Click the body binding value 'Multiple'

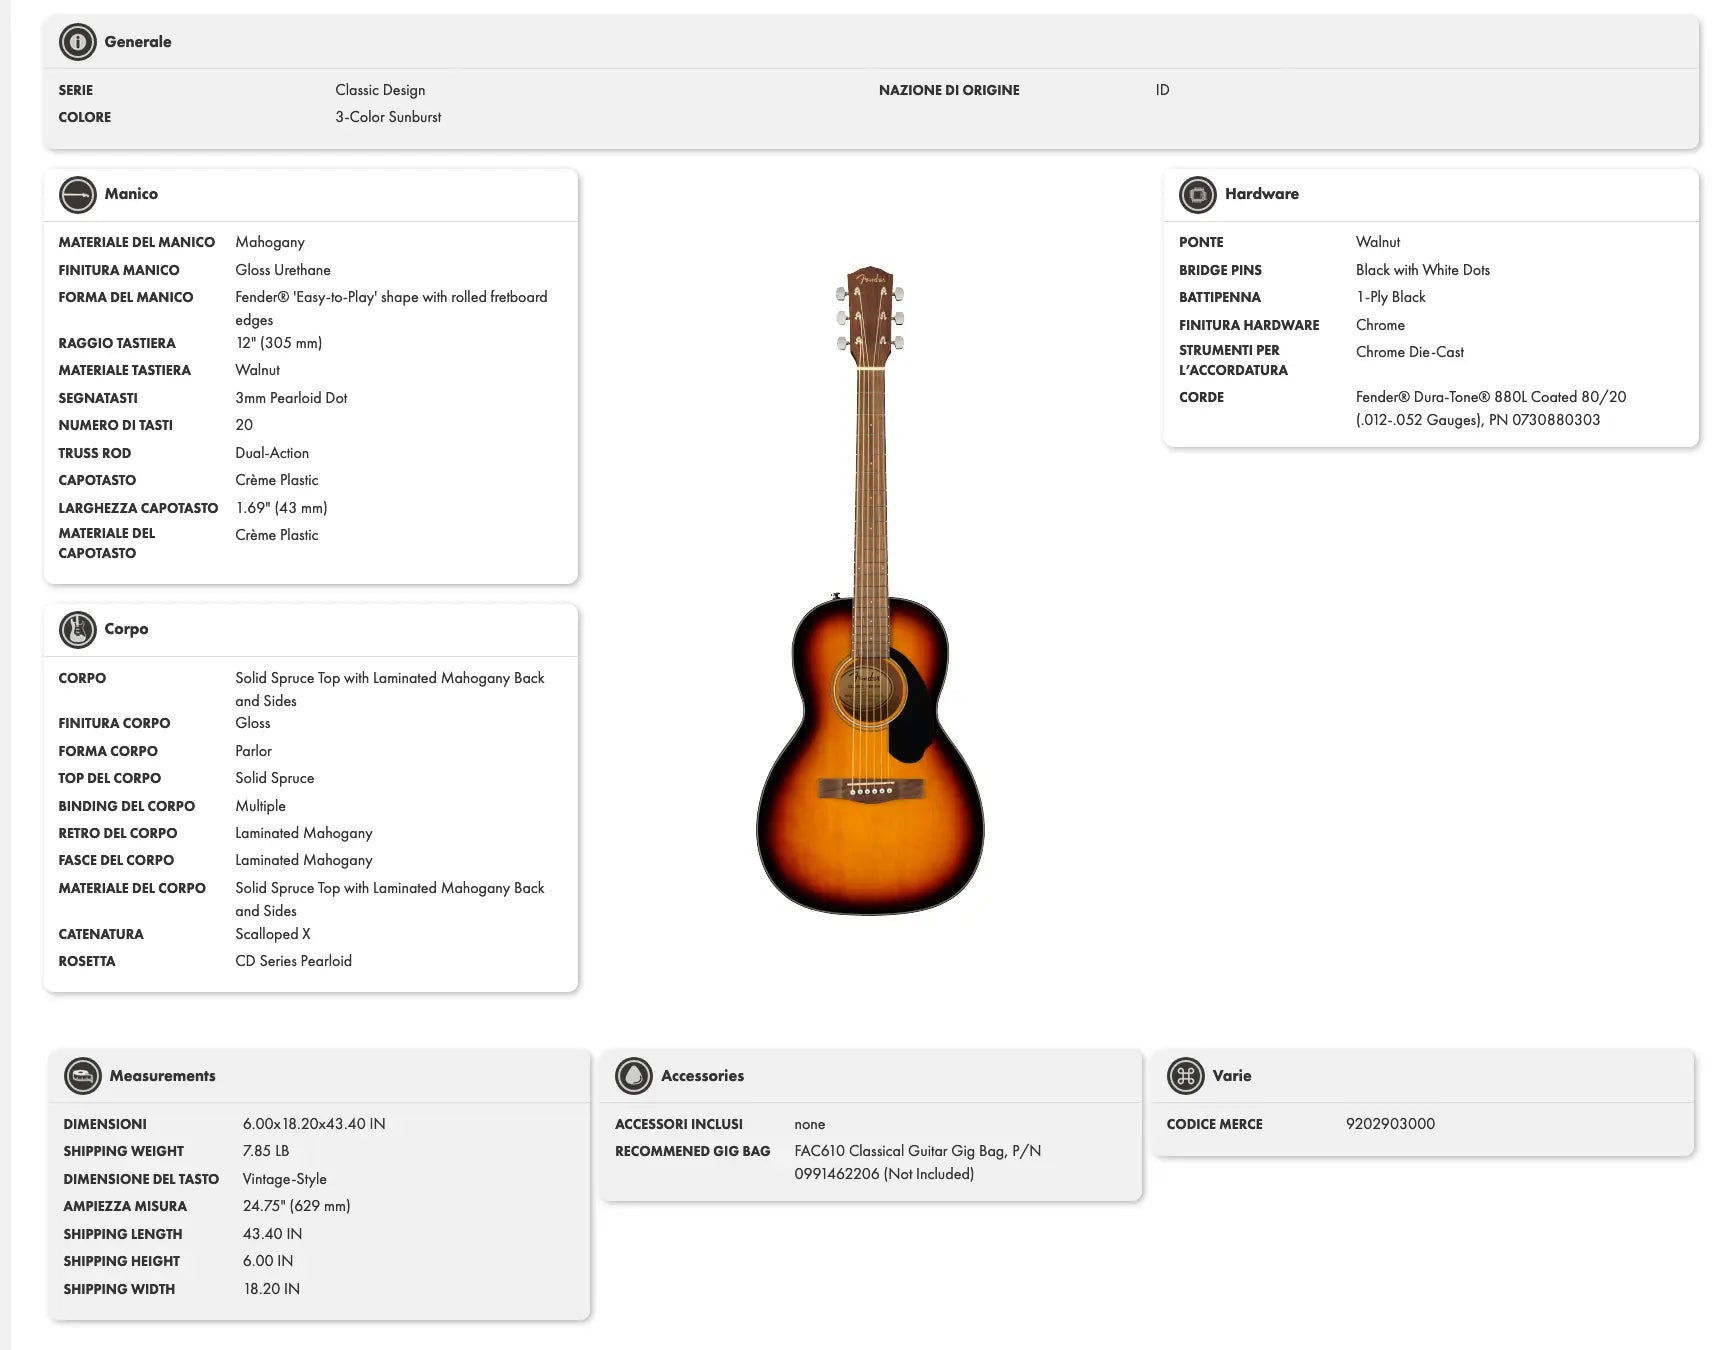click(x=260, y=806)
